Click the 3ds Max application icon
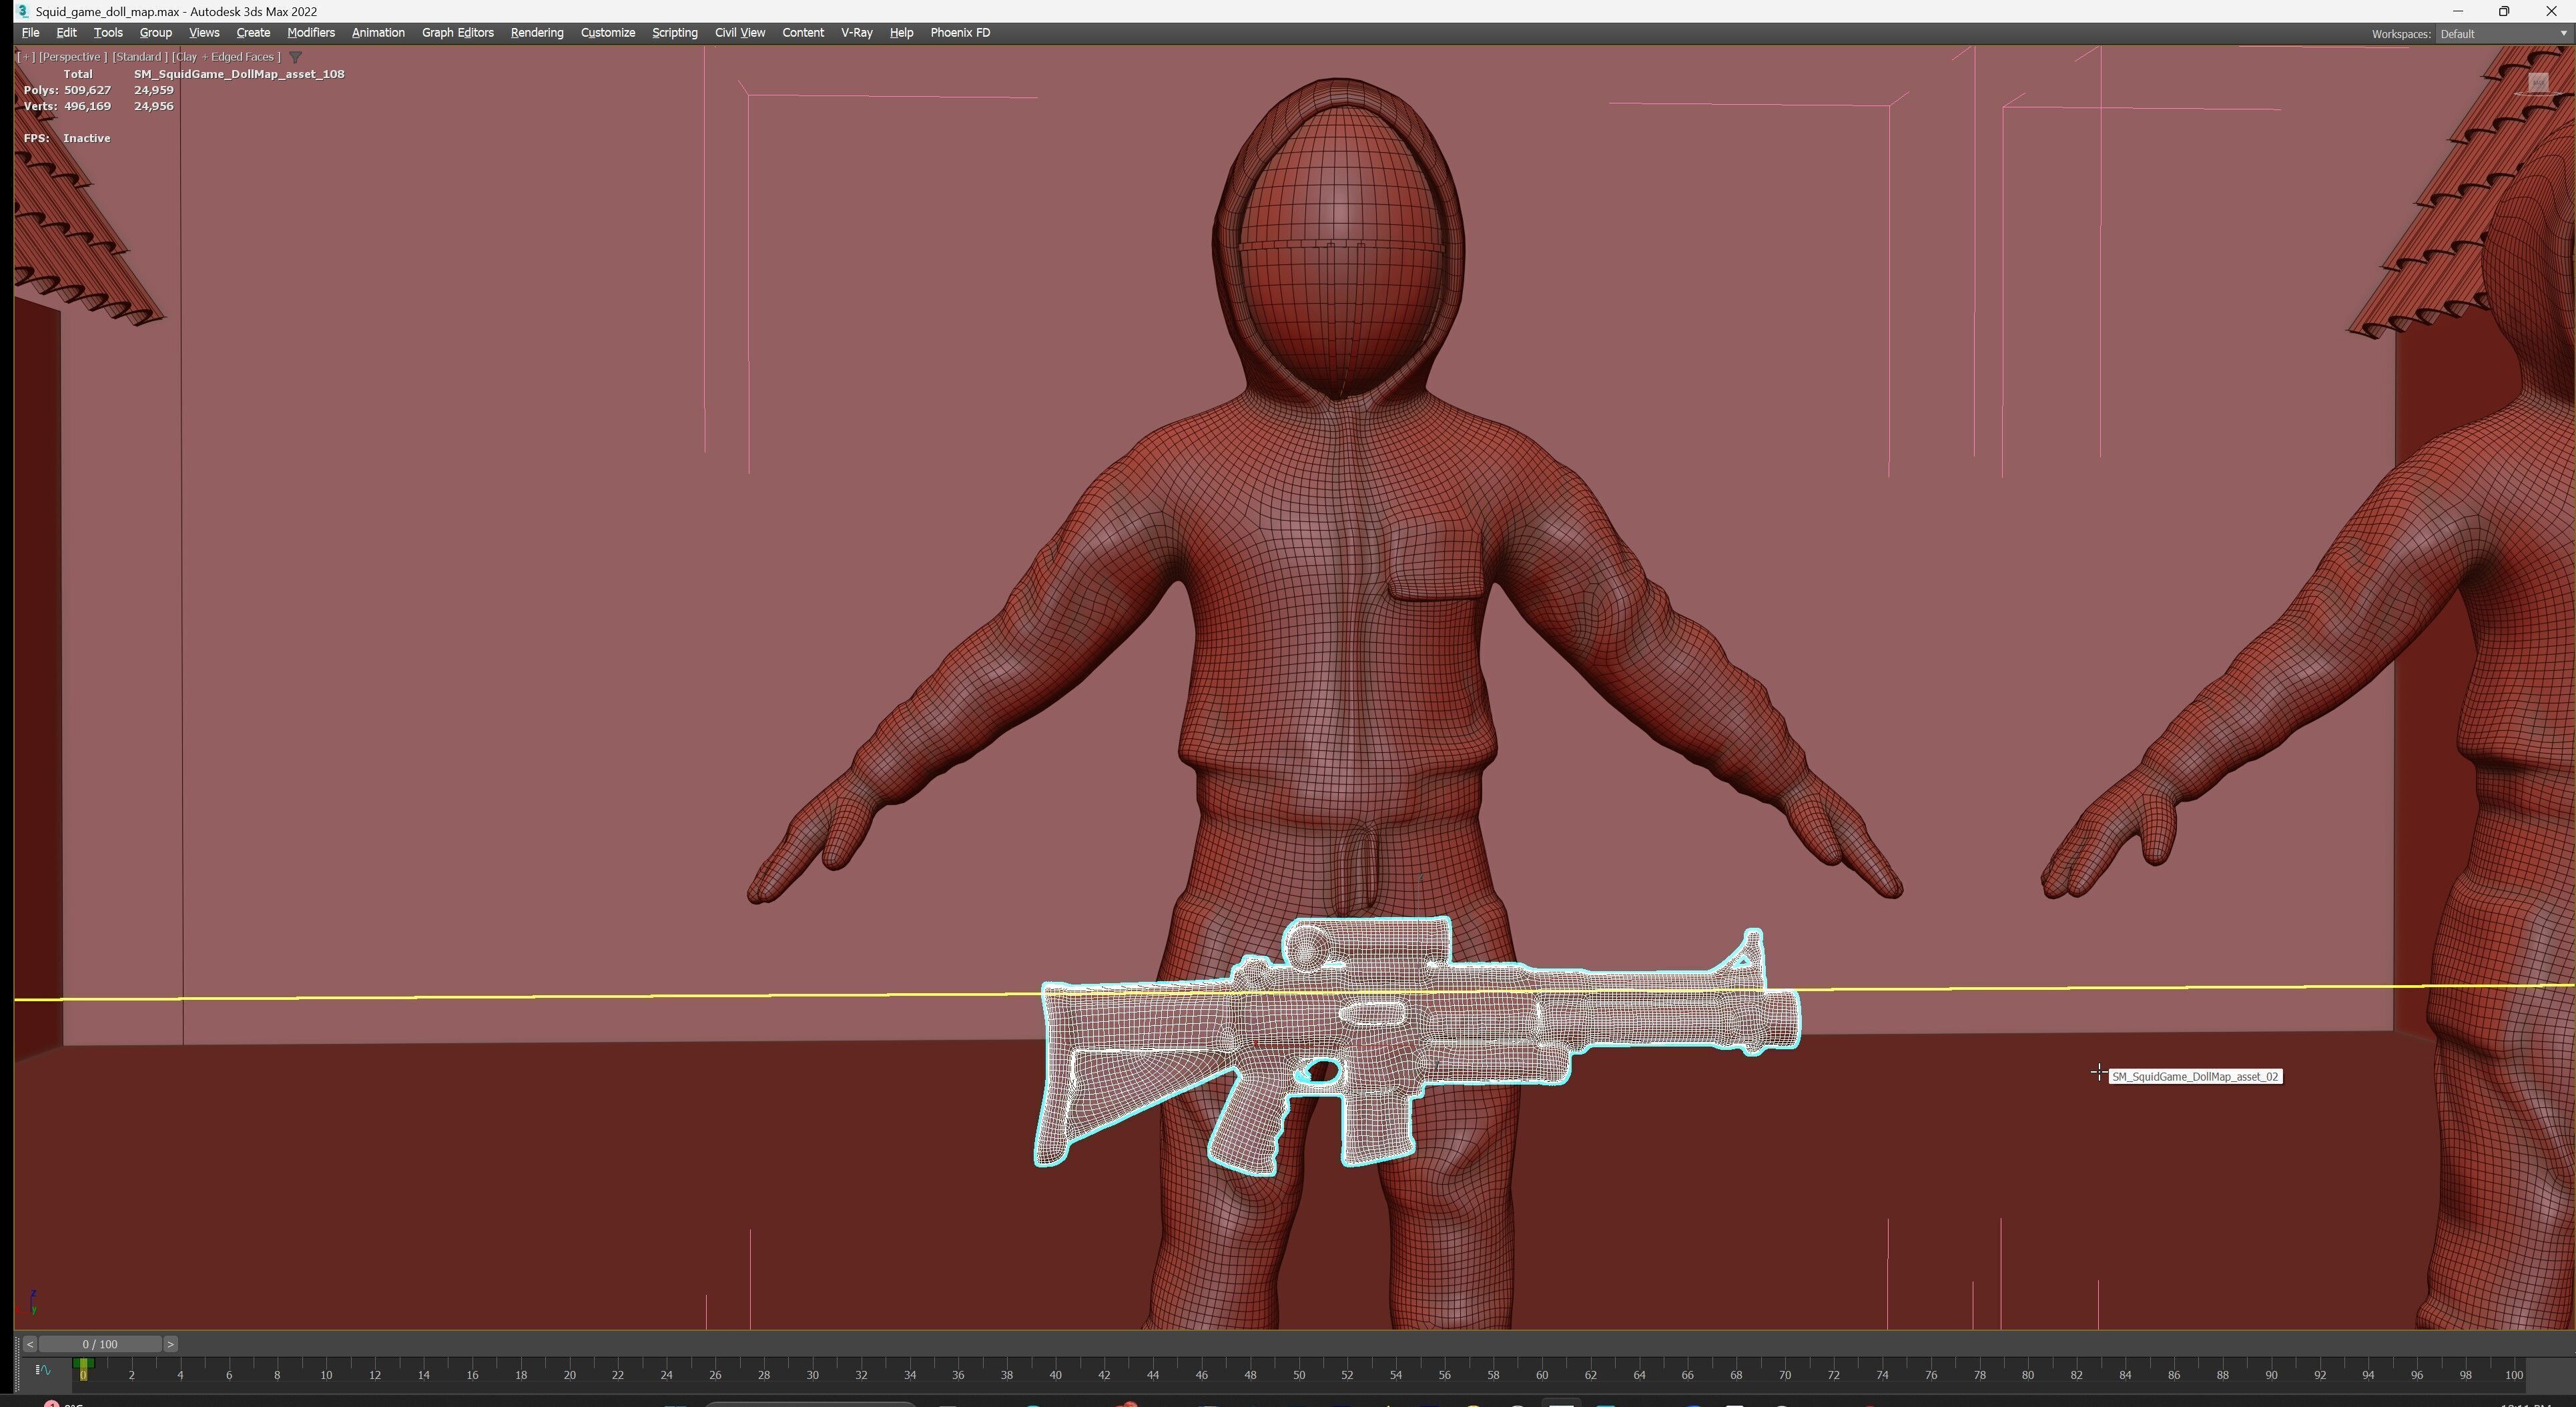The height and width of the screenshot is (1407, 2576). coord(22,11)
